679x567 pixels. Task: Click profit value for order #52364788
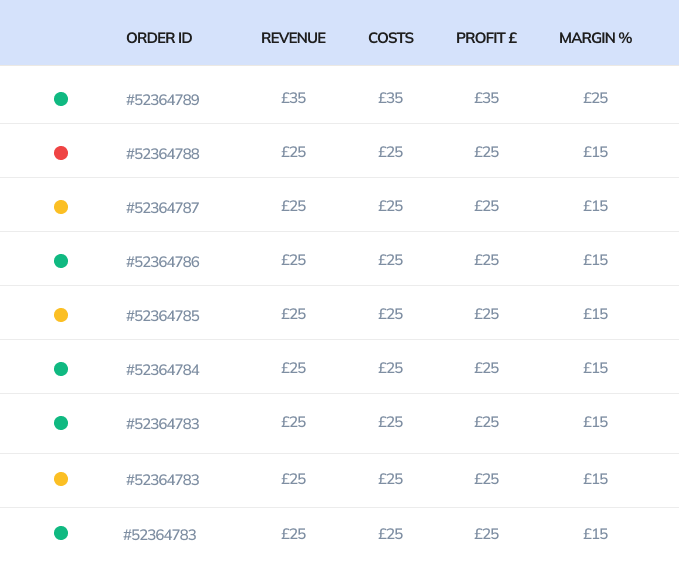tap(487, 152)
